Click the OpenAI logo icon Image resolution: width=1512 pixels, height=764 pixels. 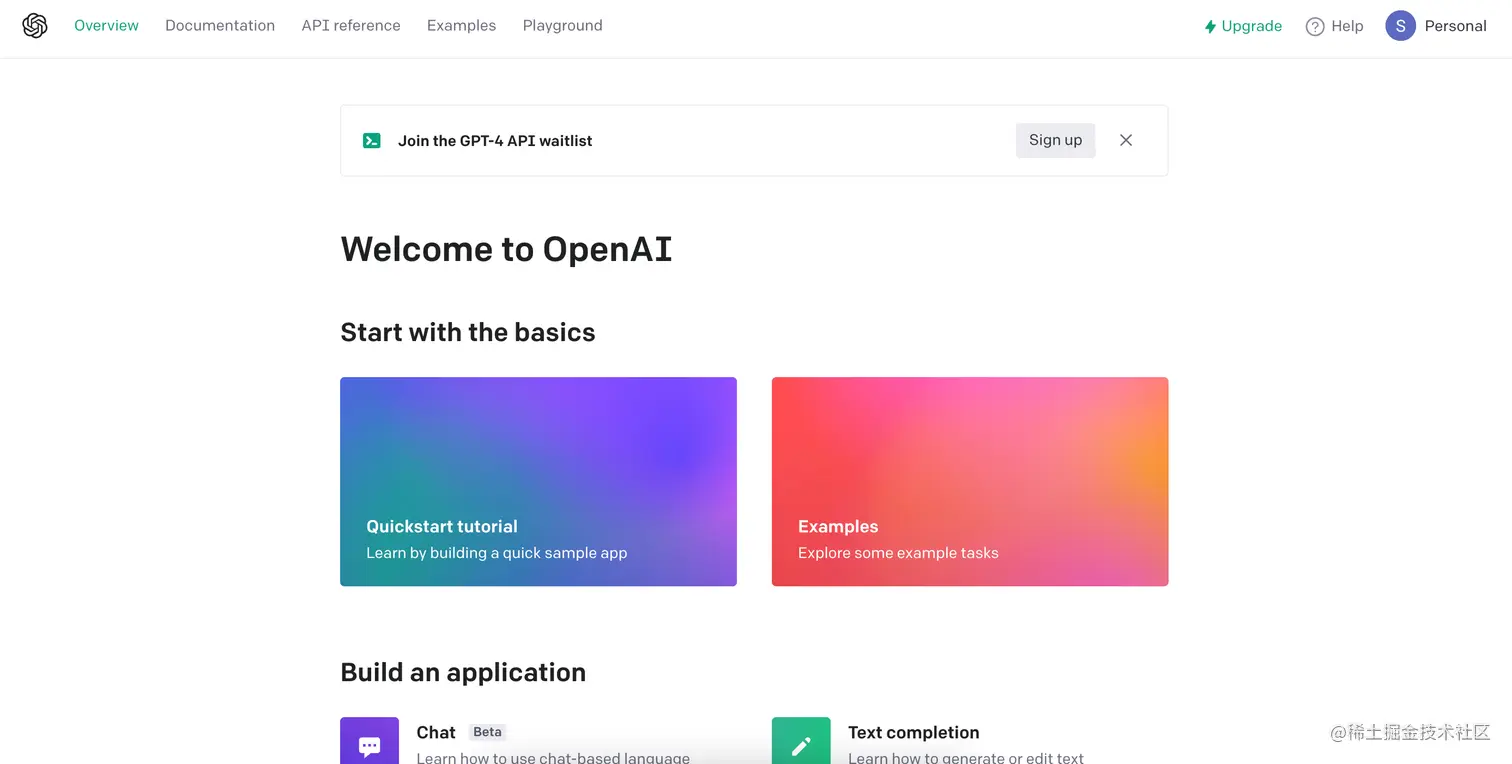(x=35, y=26)
